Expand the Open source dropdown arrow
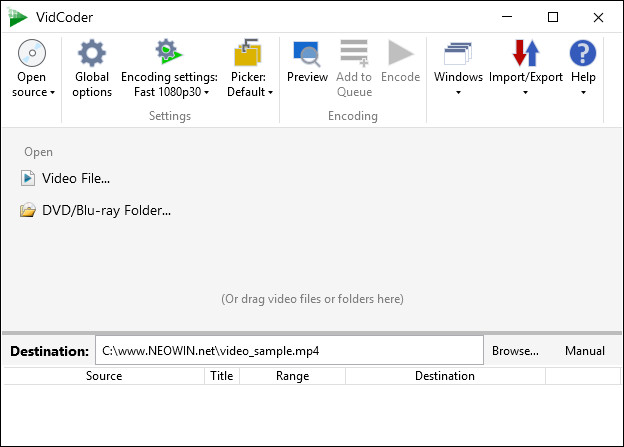Viewport: 624px width, 447px height. point(52,93)
